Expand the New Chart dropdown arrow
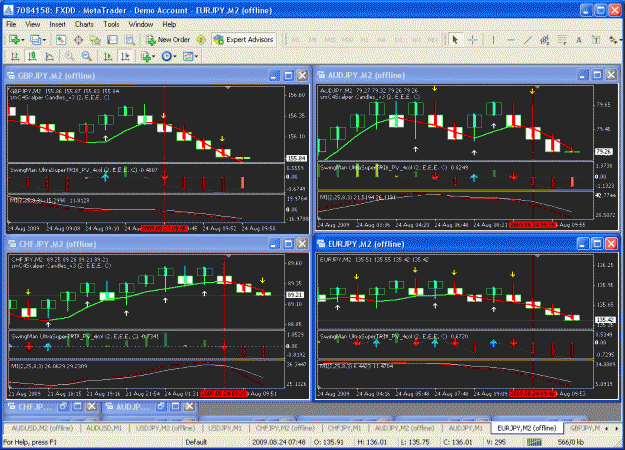Screen dimensions: 625x450 click(x=23, y=40)
